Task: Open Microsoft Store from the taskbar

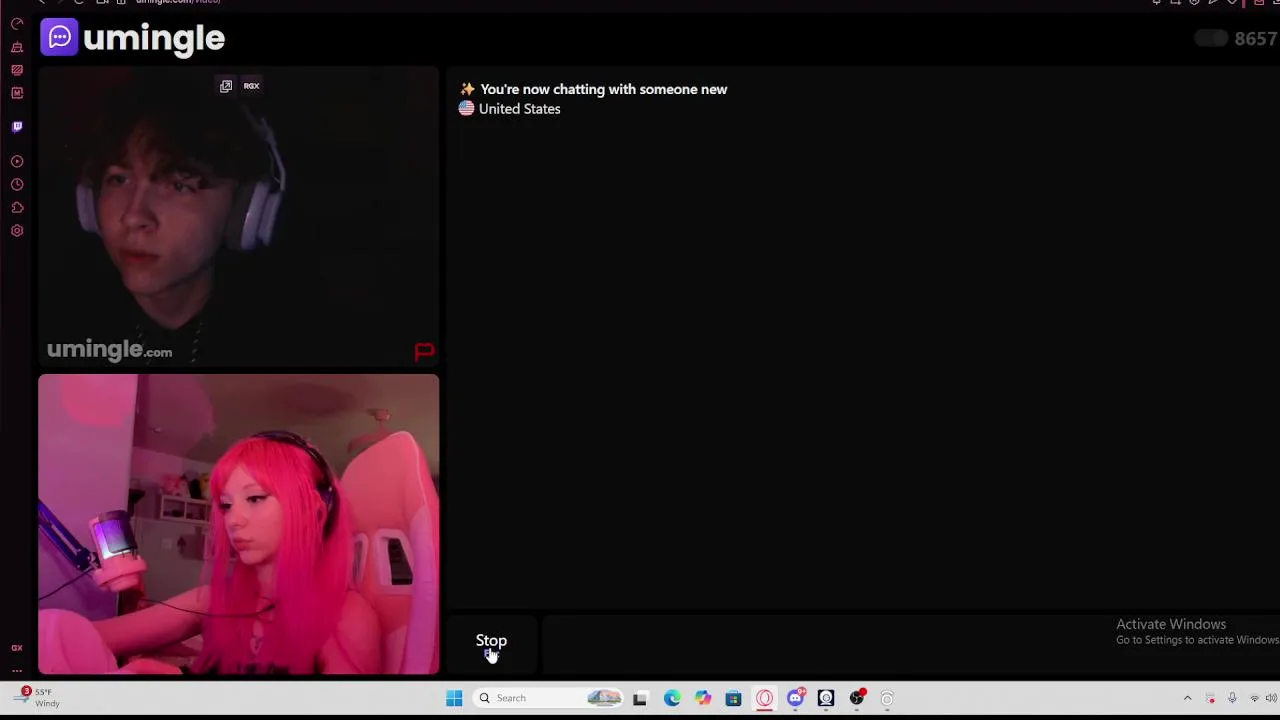Action: click(x=733, y=698)
